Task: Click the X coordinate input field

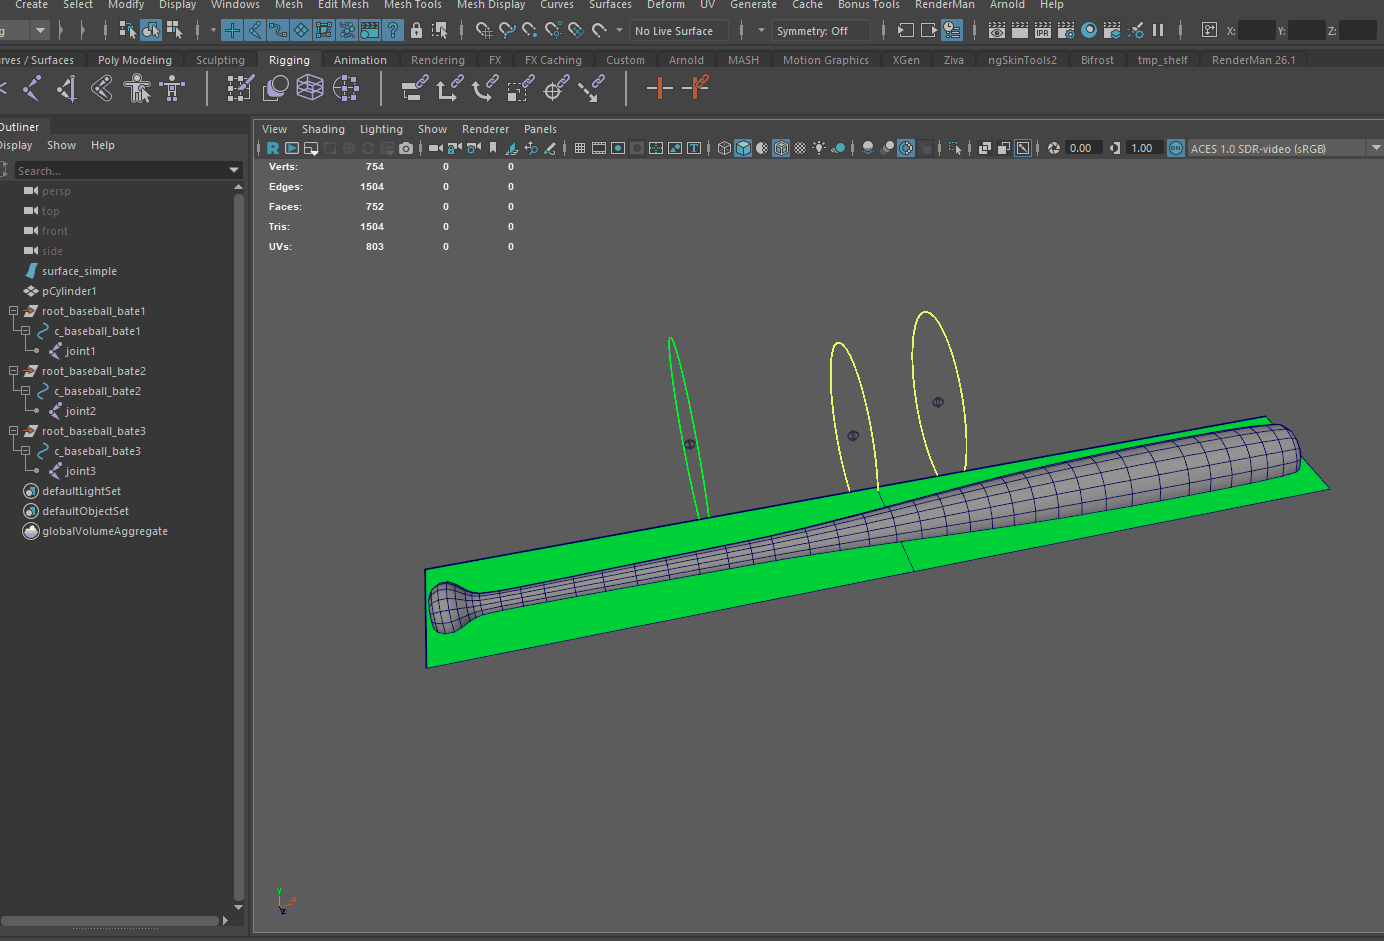Action: (1257, 31)
